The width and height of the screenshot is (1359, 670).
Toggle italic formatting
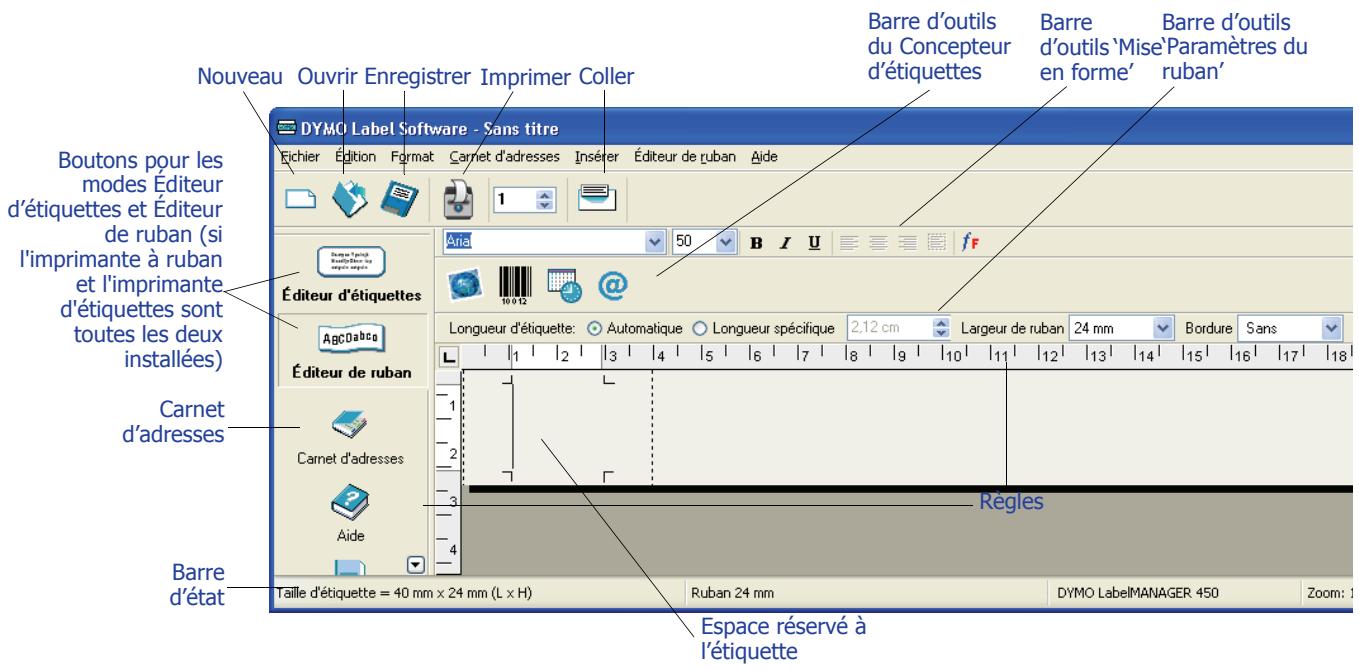coord(786,241)
